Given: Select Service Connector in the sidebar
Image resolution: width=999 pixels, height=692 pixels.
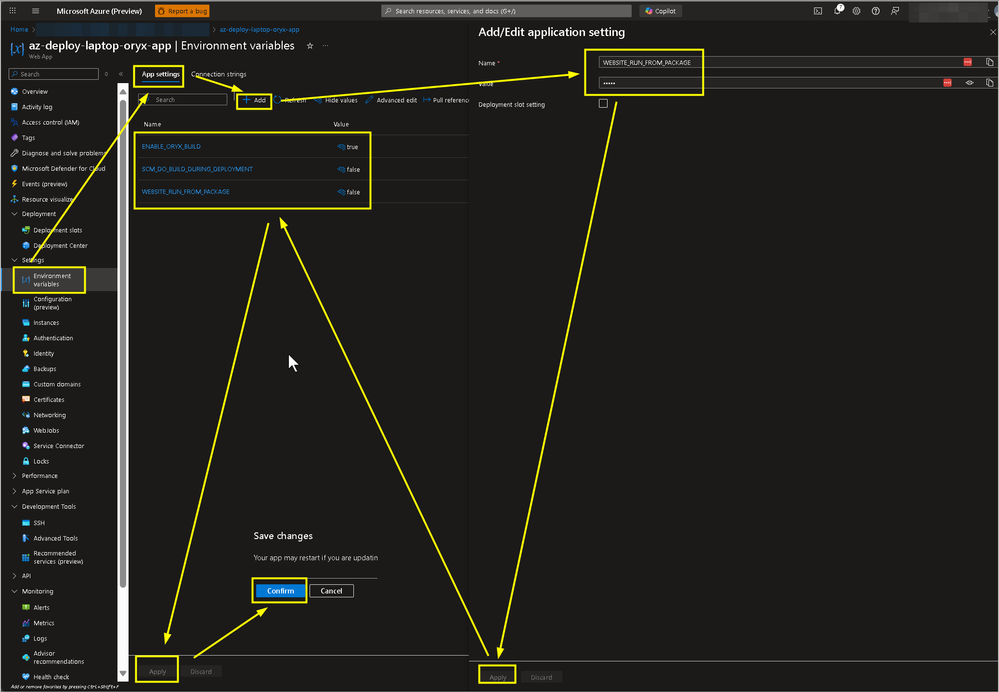Looking at the screenshot, I should click(x=58, y=446).
